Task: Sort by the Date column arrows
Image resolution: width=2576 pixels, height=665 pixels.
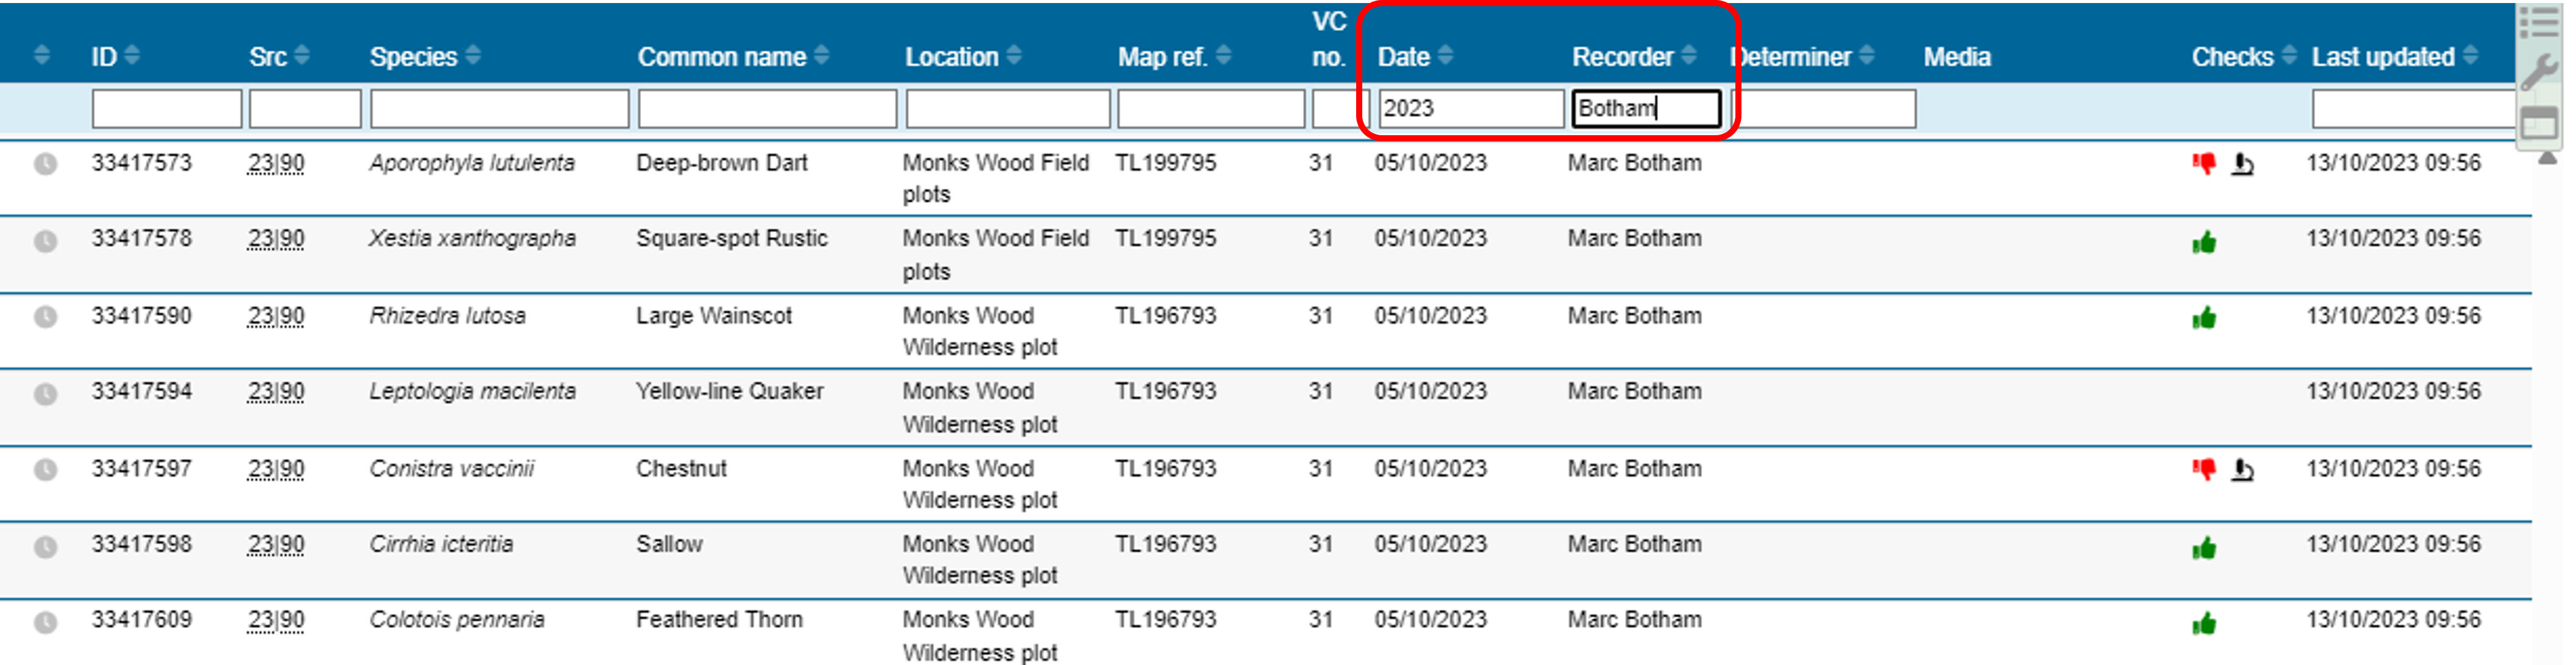Action: (x=1445, y=55)
